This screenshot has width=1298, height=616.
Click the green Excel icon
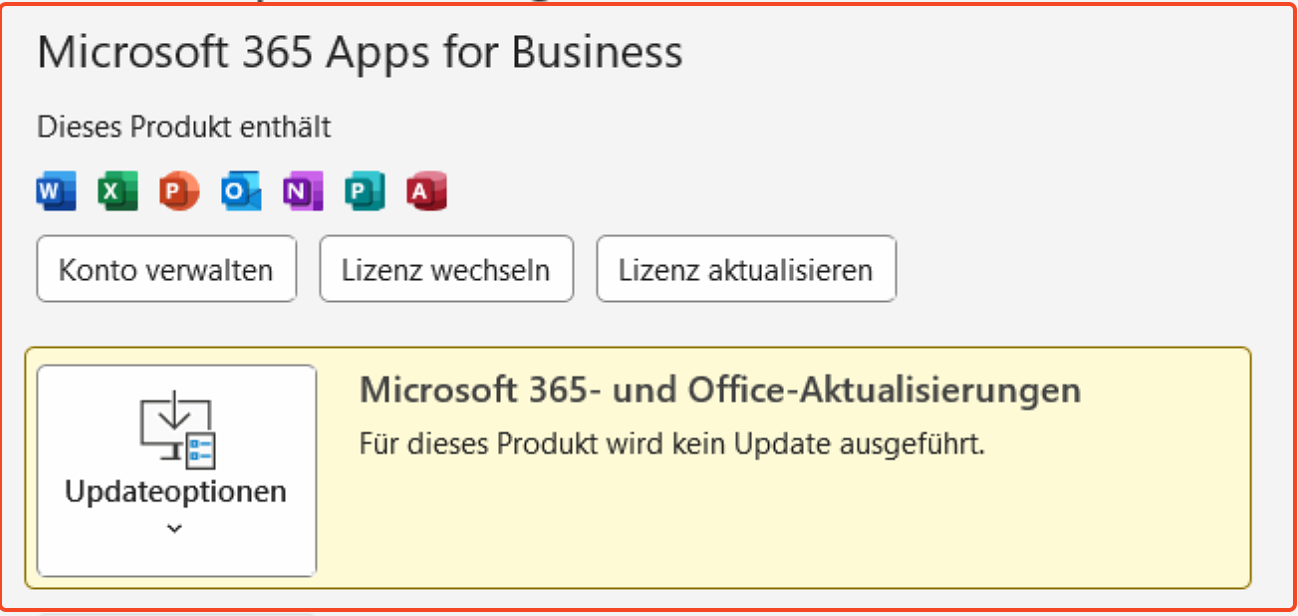pyautogui.click(x=118, y=191)
